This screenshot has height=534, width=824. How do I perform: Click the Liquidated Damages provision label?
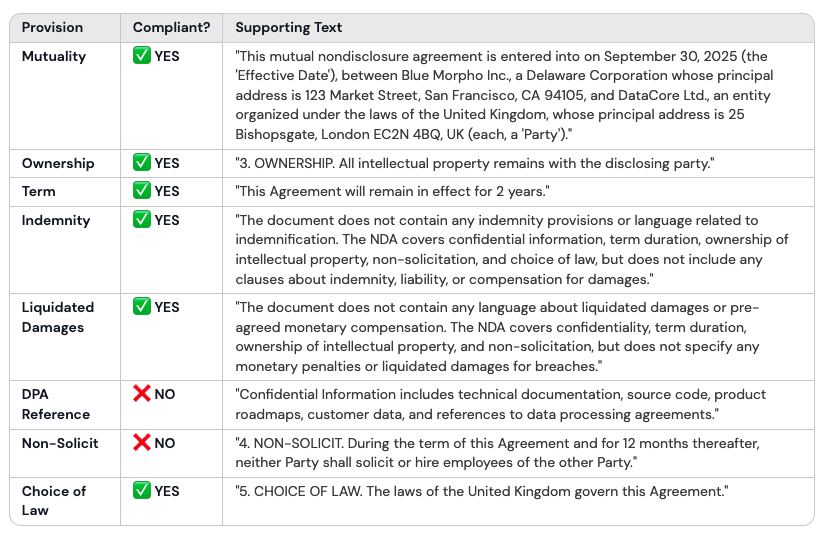58,317
